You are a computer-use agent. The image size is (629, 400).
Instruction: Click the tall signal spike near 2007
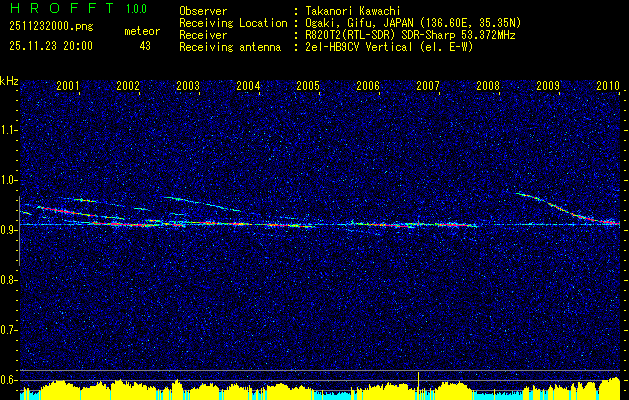coord(418,385)
